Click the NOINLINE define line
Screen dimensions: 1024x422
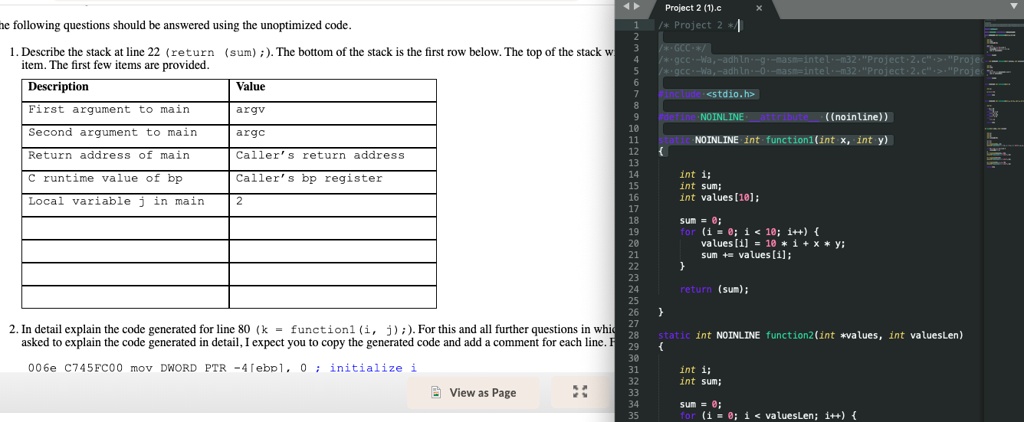pos(774,117)
